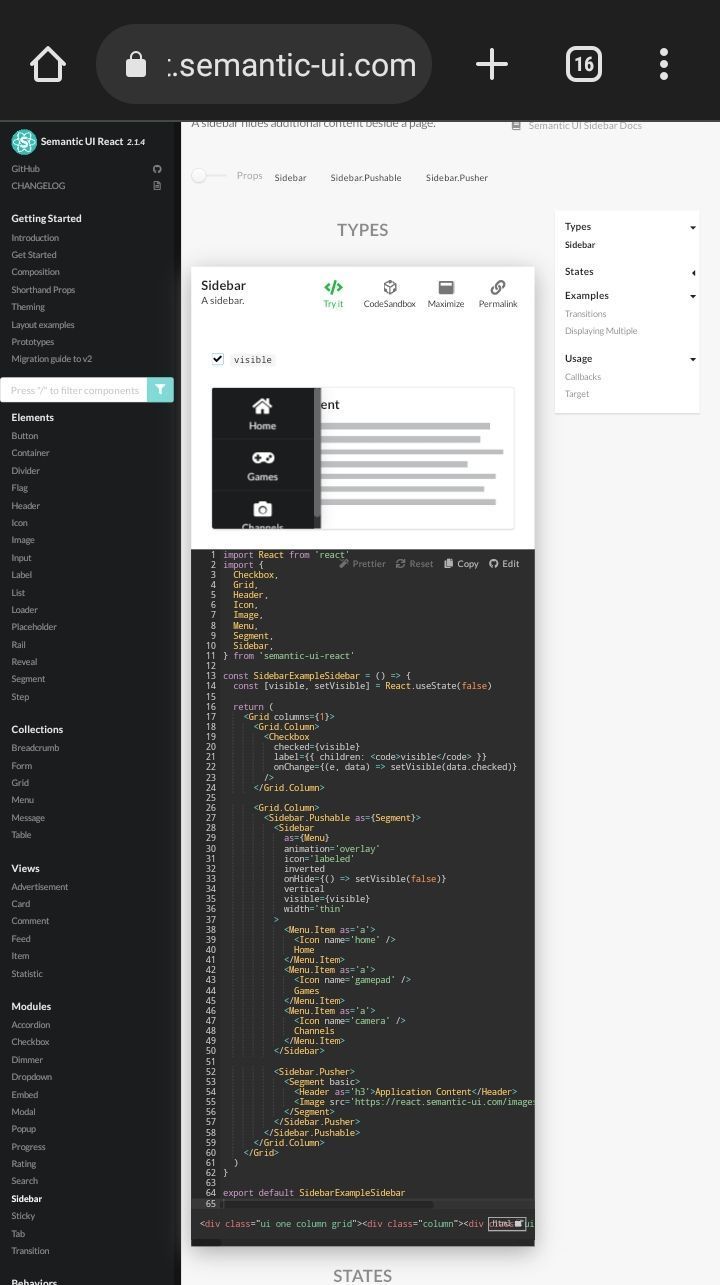Jump to Callbacks usage section
The image size is (720, 1285).
point(582,377)
